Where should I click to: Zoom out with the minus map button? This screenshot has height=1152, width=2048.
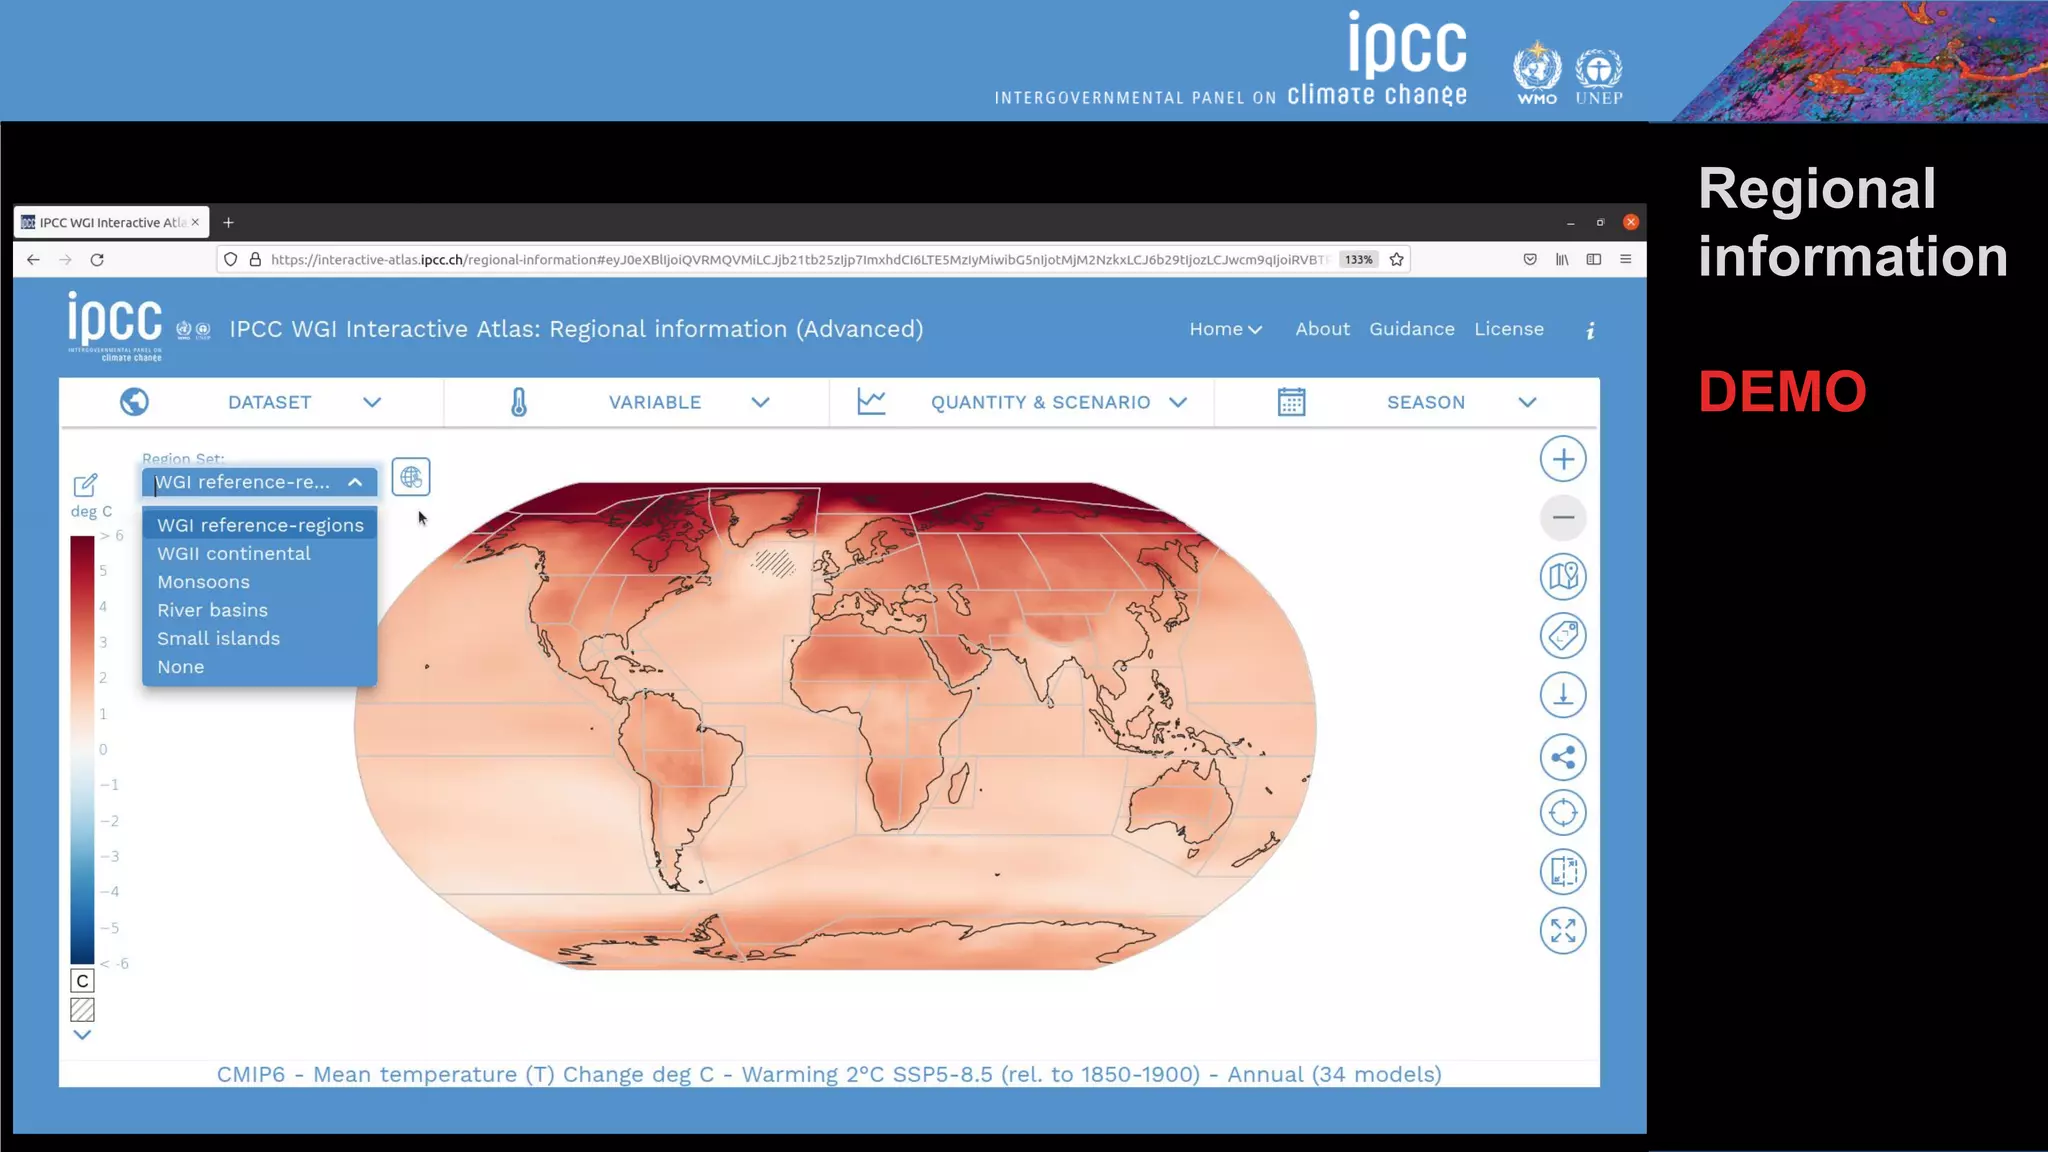[x=1563, y=517]
